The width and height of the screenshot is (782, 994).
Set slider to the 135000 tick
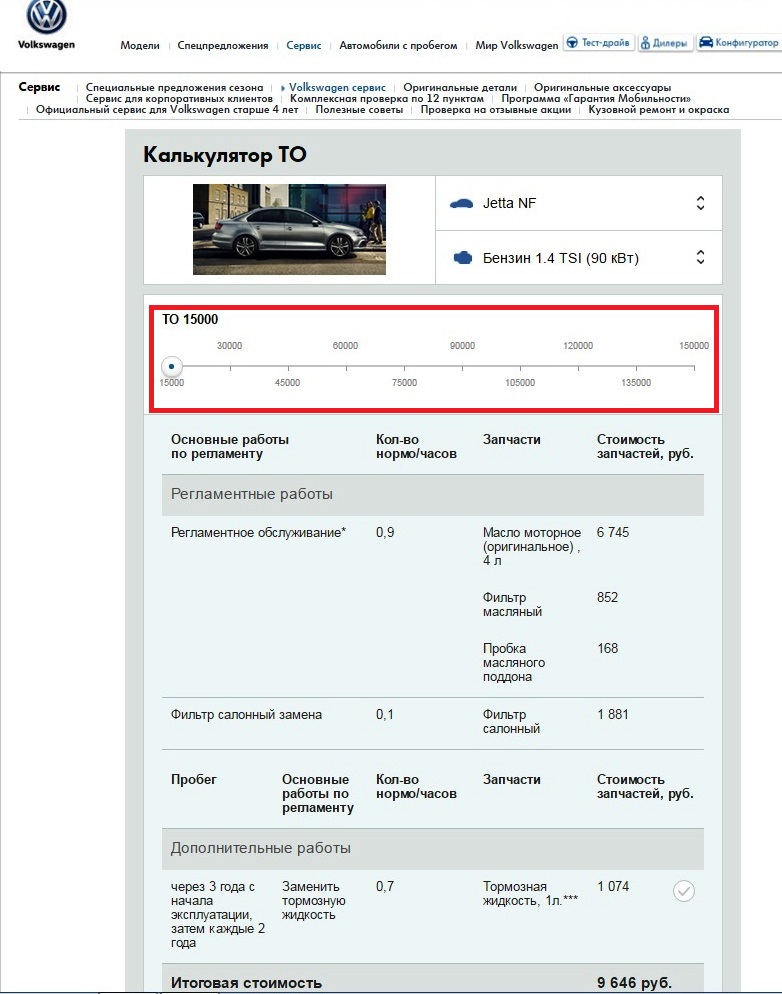636,366
